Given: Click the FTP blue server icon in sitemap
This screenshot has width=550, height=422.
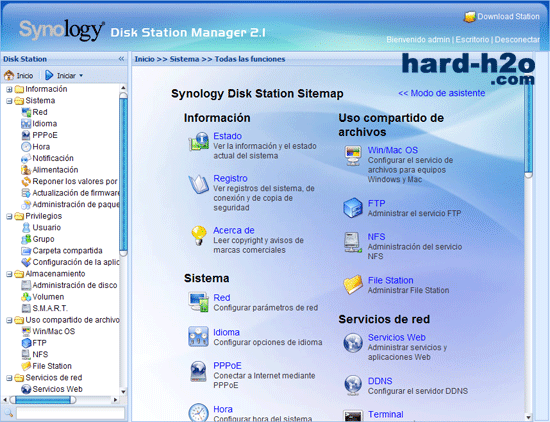Looking at the screenshot, I should (x=353, y=207).
